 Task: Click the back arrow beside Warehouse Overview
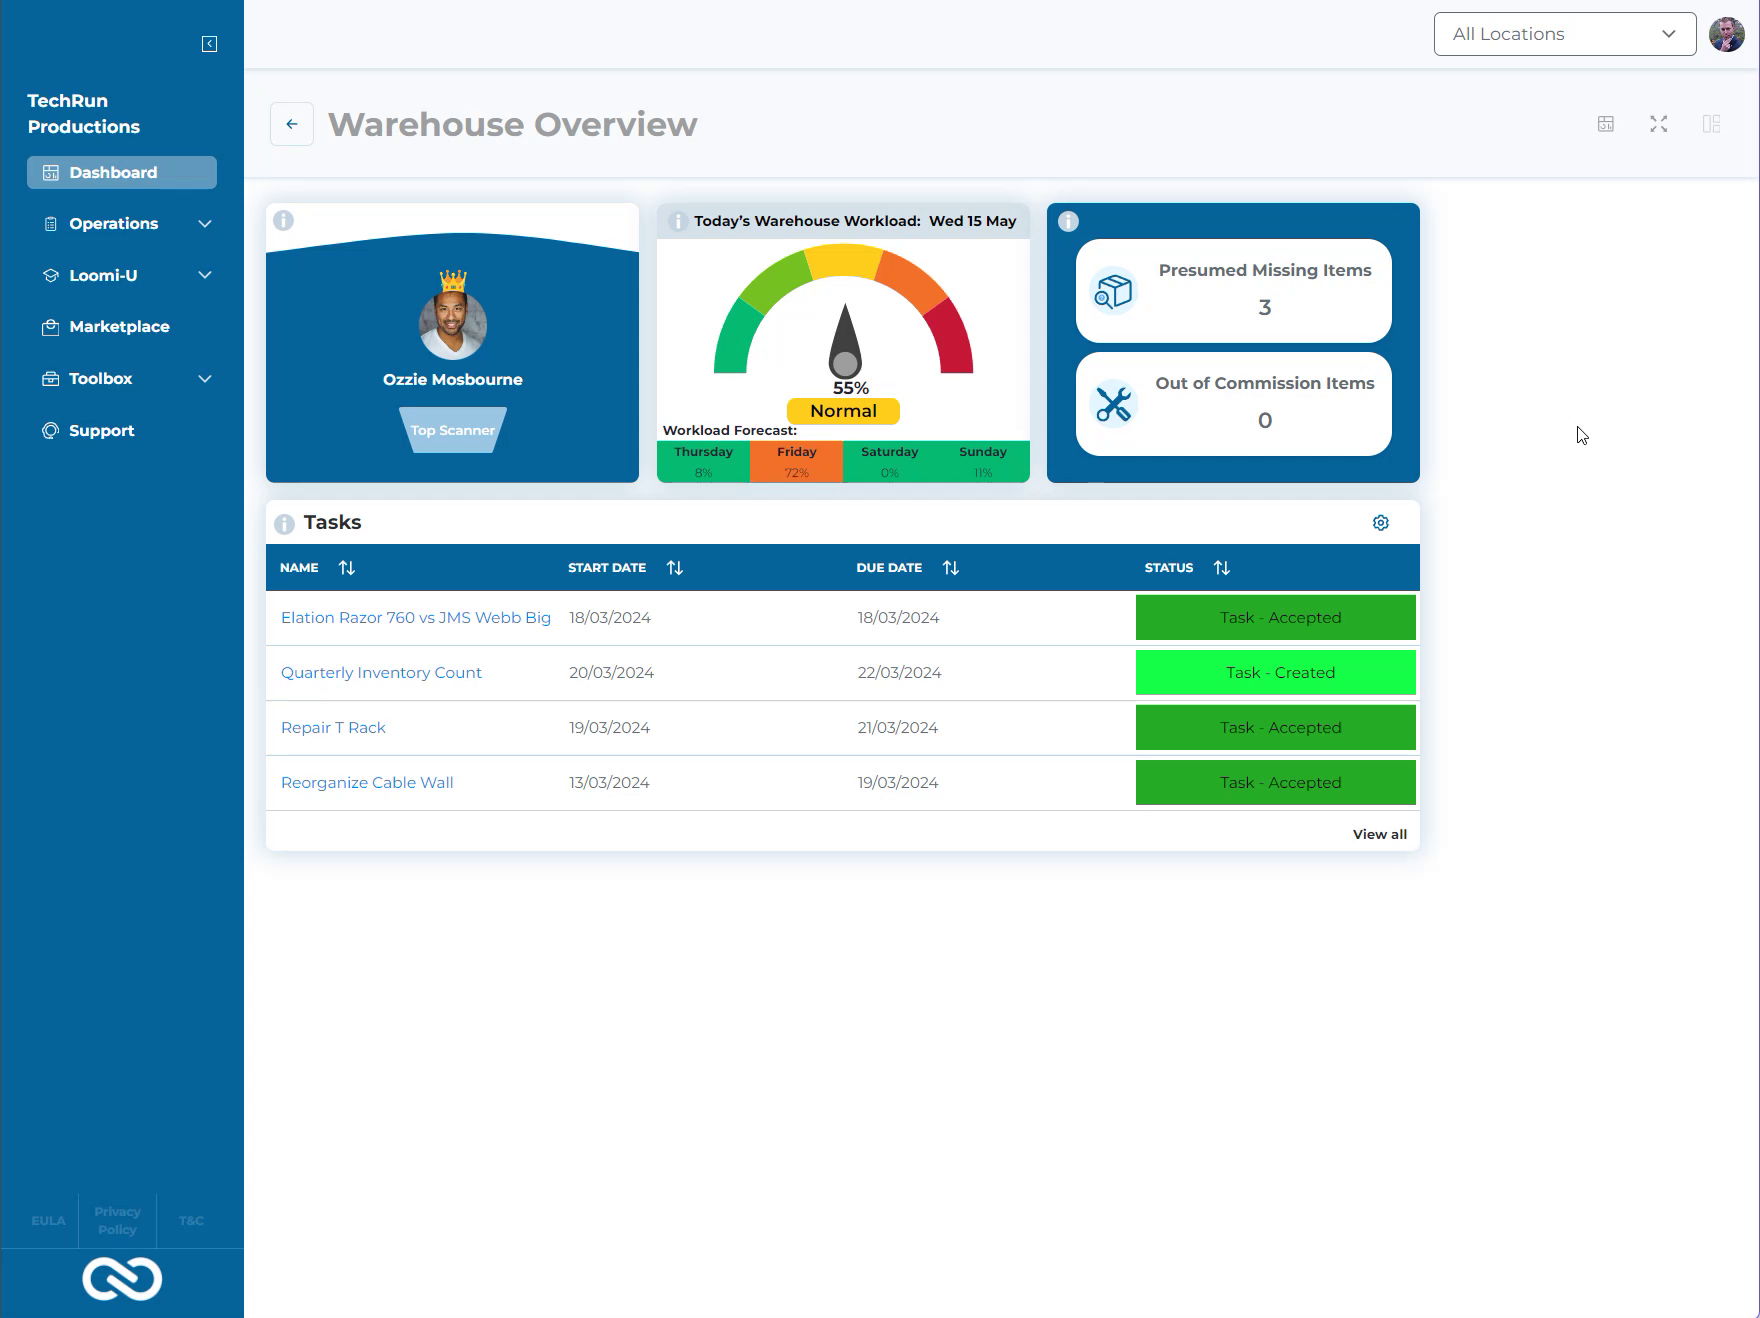[292, 124]
